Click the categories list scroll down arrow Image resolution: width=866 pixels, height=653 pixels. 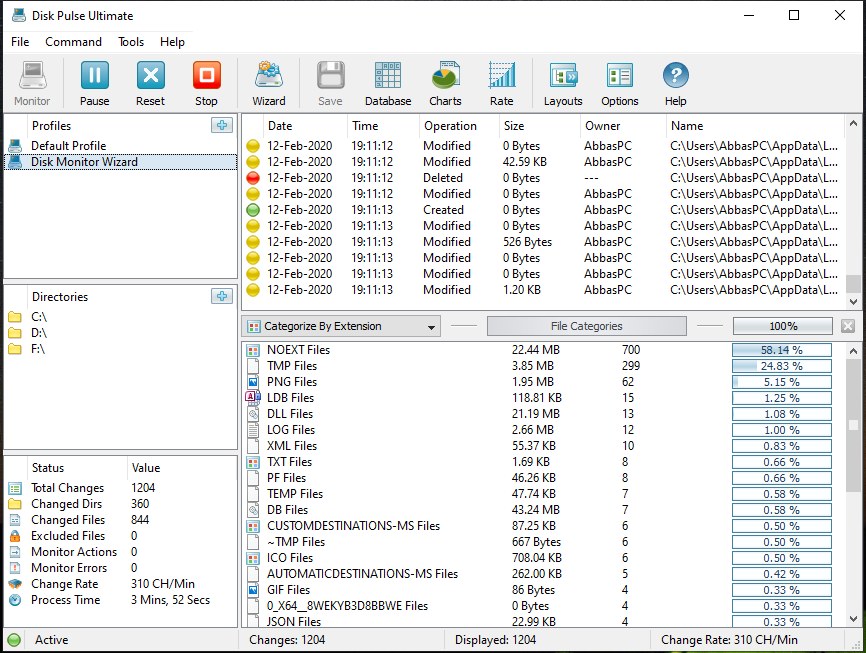[x=853, y=619]
